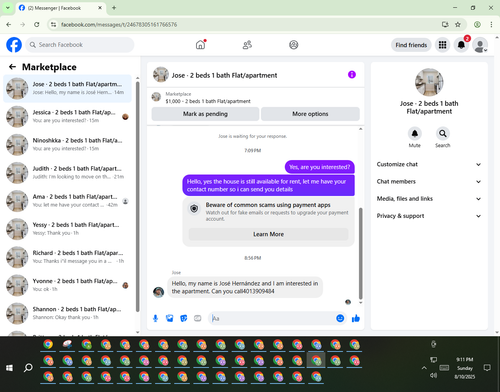Open the Groups icon in top navigation

click(294, 45)
